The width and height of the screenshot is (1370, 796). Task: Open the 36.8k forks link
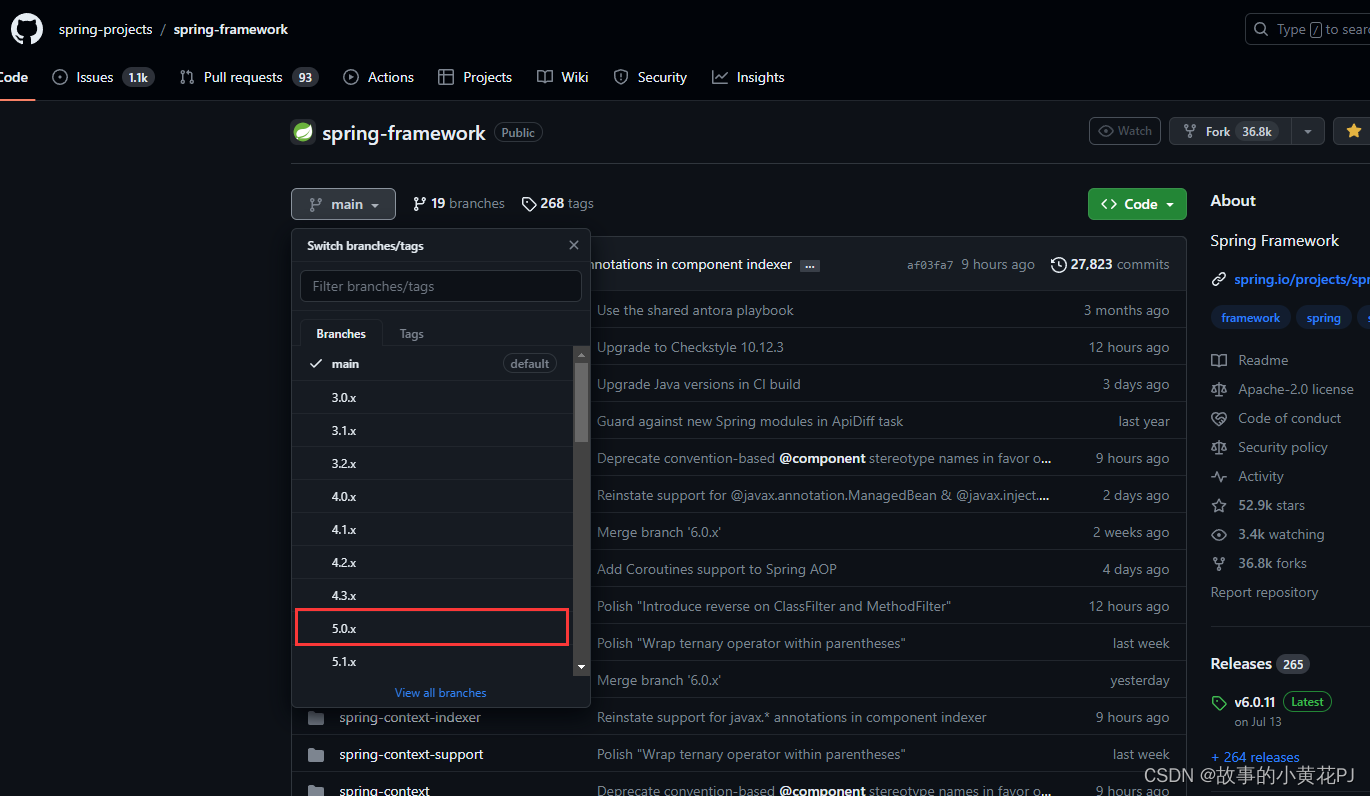pos(1259,563)
